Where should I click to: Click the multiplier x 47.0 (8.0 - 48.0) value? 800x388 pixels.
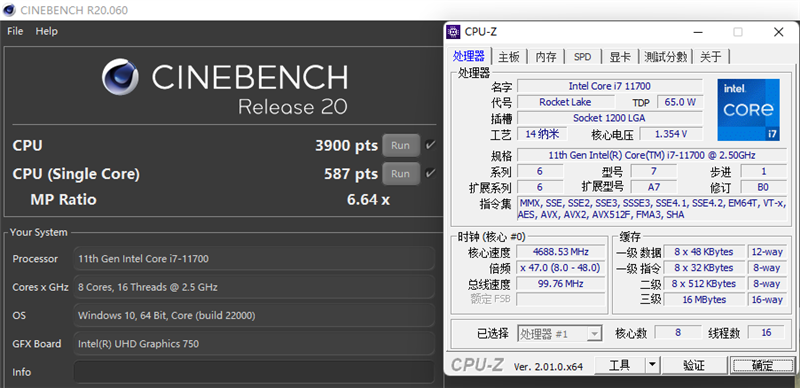coord(561,268)
